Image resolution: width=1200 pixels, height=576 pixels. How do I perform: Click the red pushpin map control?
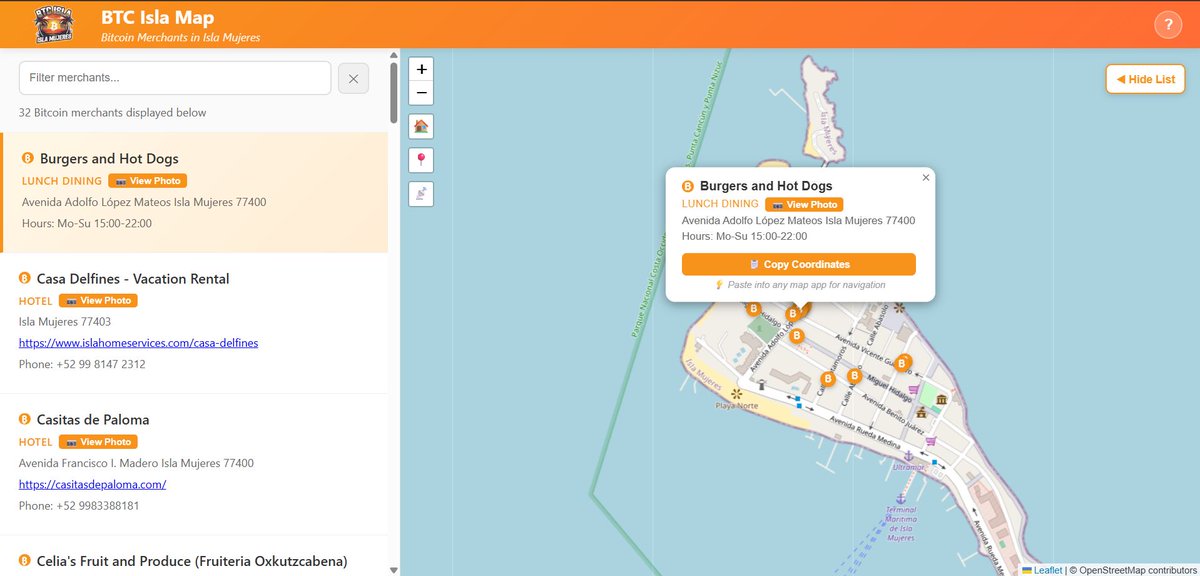point(422,160)
